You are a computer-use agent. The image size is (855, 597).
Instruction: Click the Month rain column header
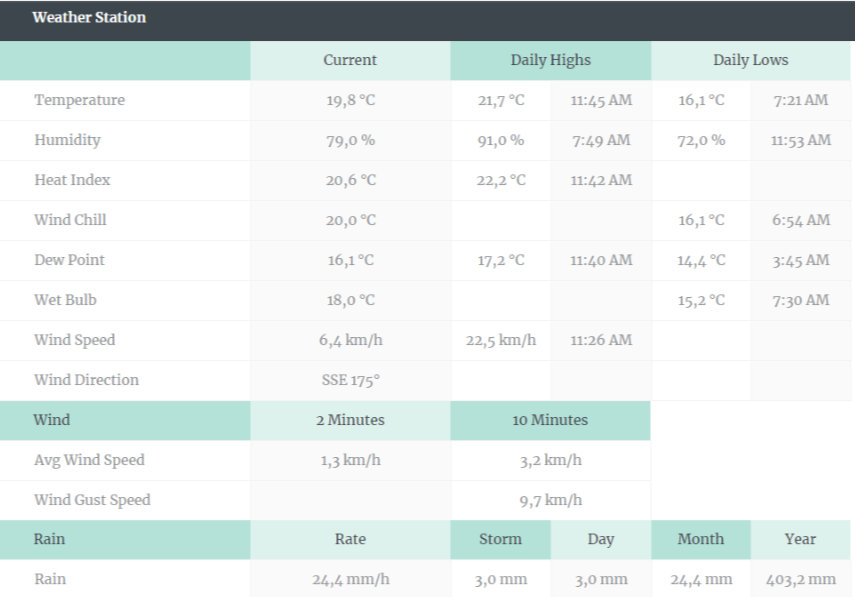point(700,539)
